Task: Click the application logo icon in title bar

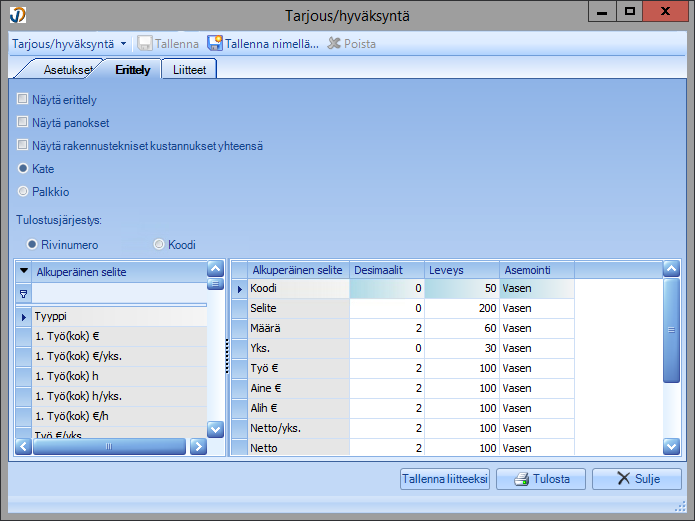Action: (17, 14)
